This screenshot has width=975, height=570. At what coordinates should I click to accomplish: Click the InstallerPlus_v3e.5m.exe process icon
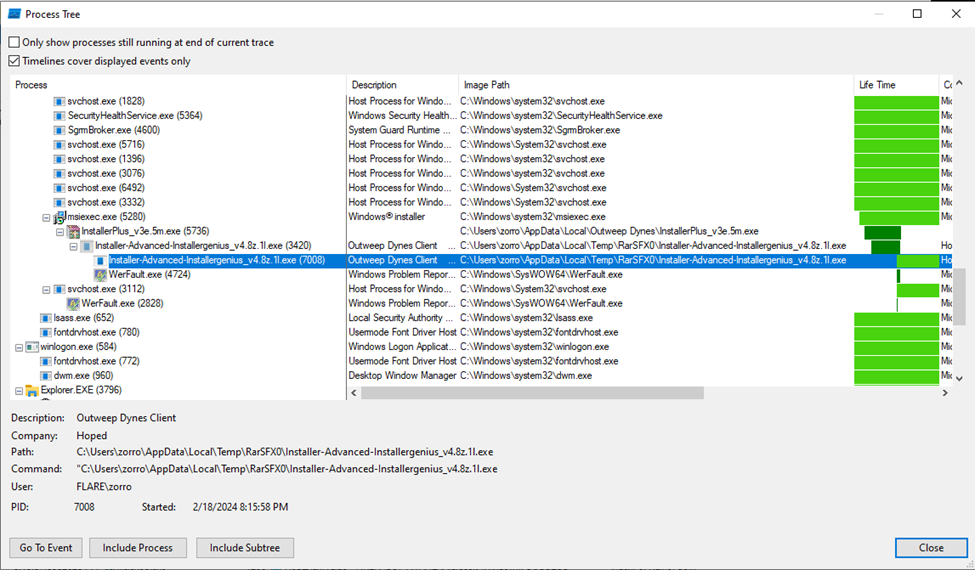coord(73,231)
